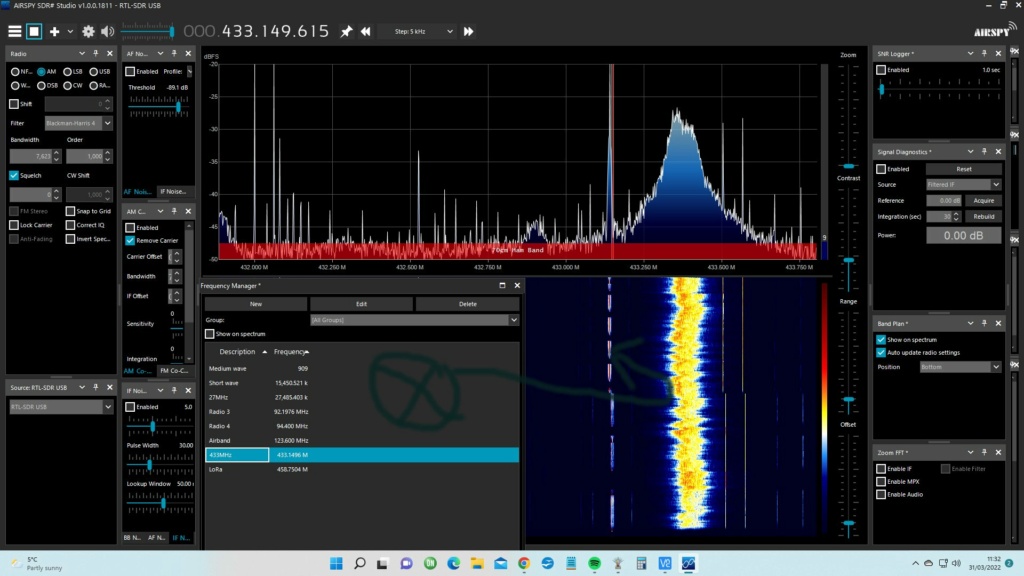Toggle the Squelch checkbox
The width and height of the screenshot is (1024, 576).
click(x=14, y=175)
